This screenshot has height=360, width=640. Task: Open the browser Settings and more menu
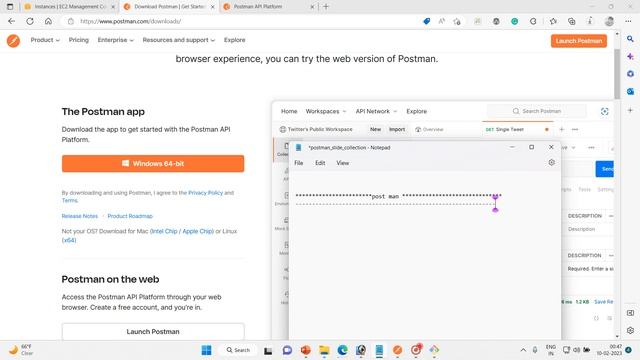pyautogui.click(x=628, y=21)
